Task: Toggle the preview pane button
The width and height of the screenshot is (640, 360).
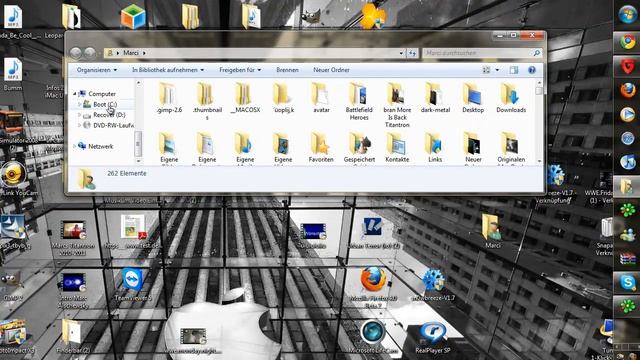Action: pyautogui.click(x=513, y=70)
